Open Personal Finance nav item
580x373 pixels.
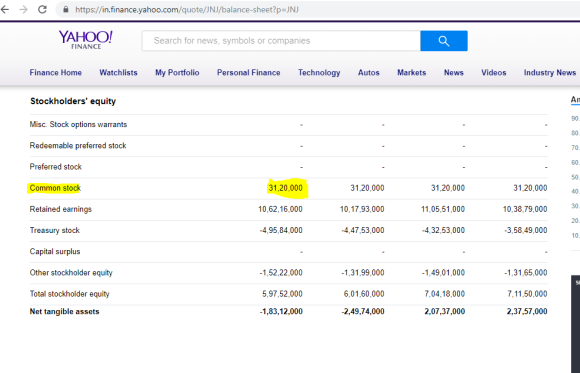coord(249,73)
